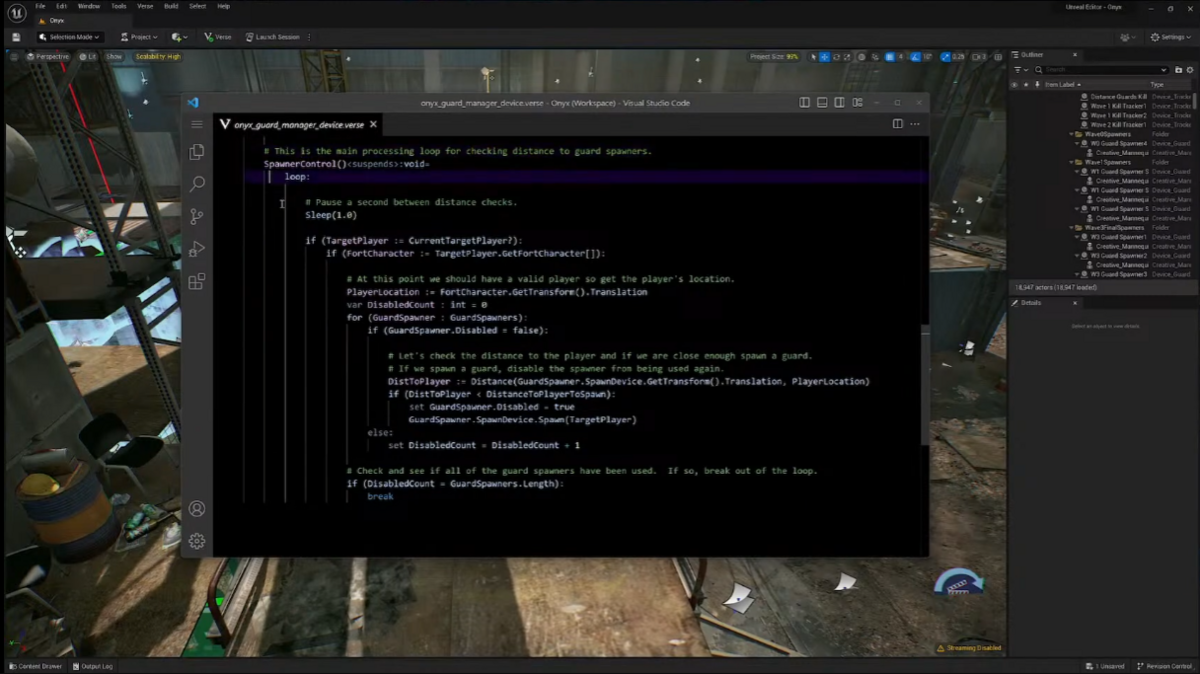
Task: Click the Outliner visibility eye column header
Action: 1014,84
